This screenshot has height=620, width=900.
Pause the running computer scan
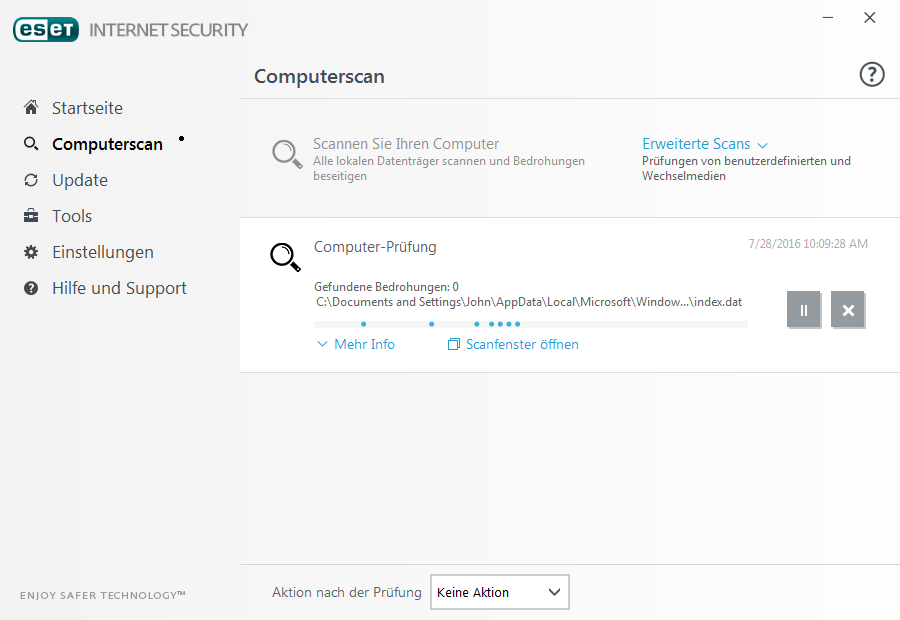(x=804, y=310)
